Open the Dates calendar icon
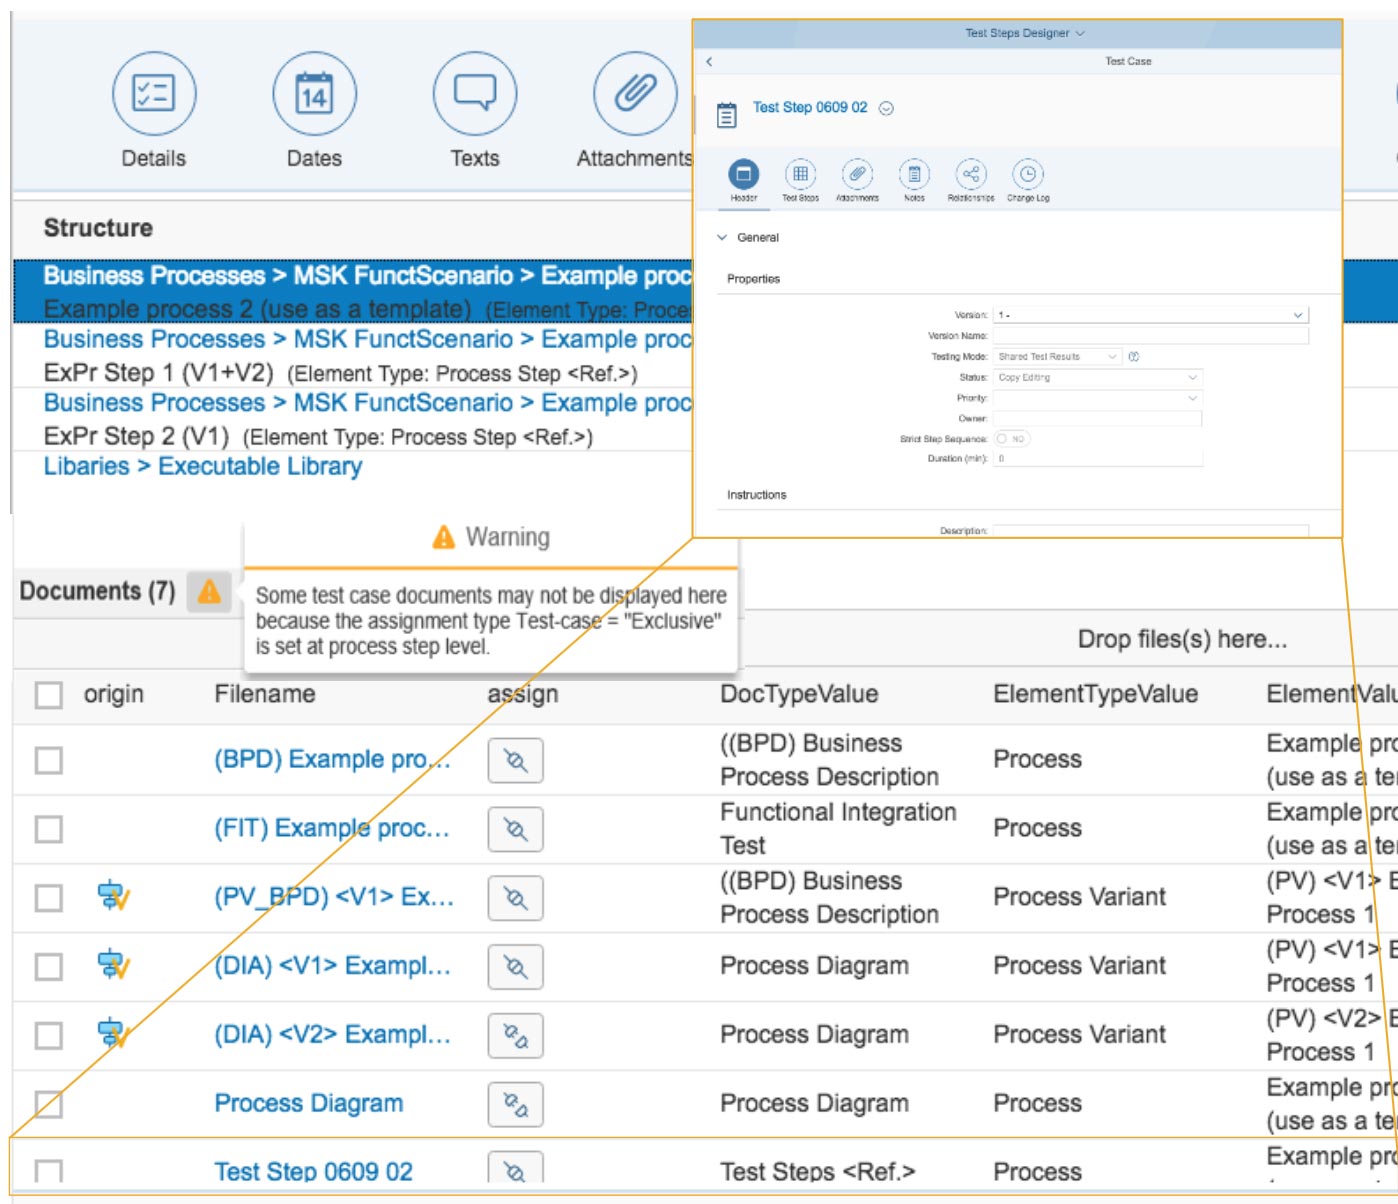 314,94
